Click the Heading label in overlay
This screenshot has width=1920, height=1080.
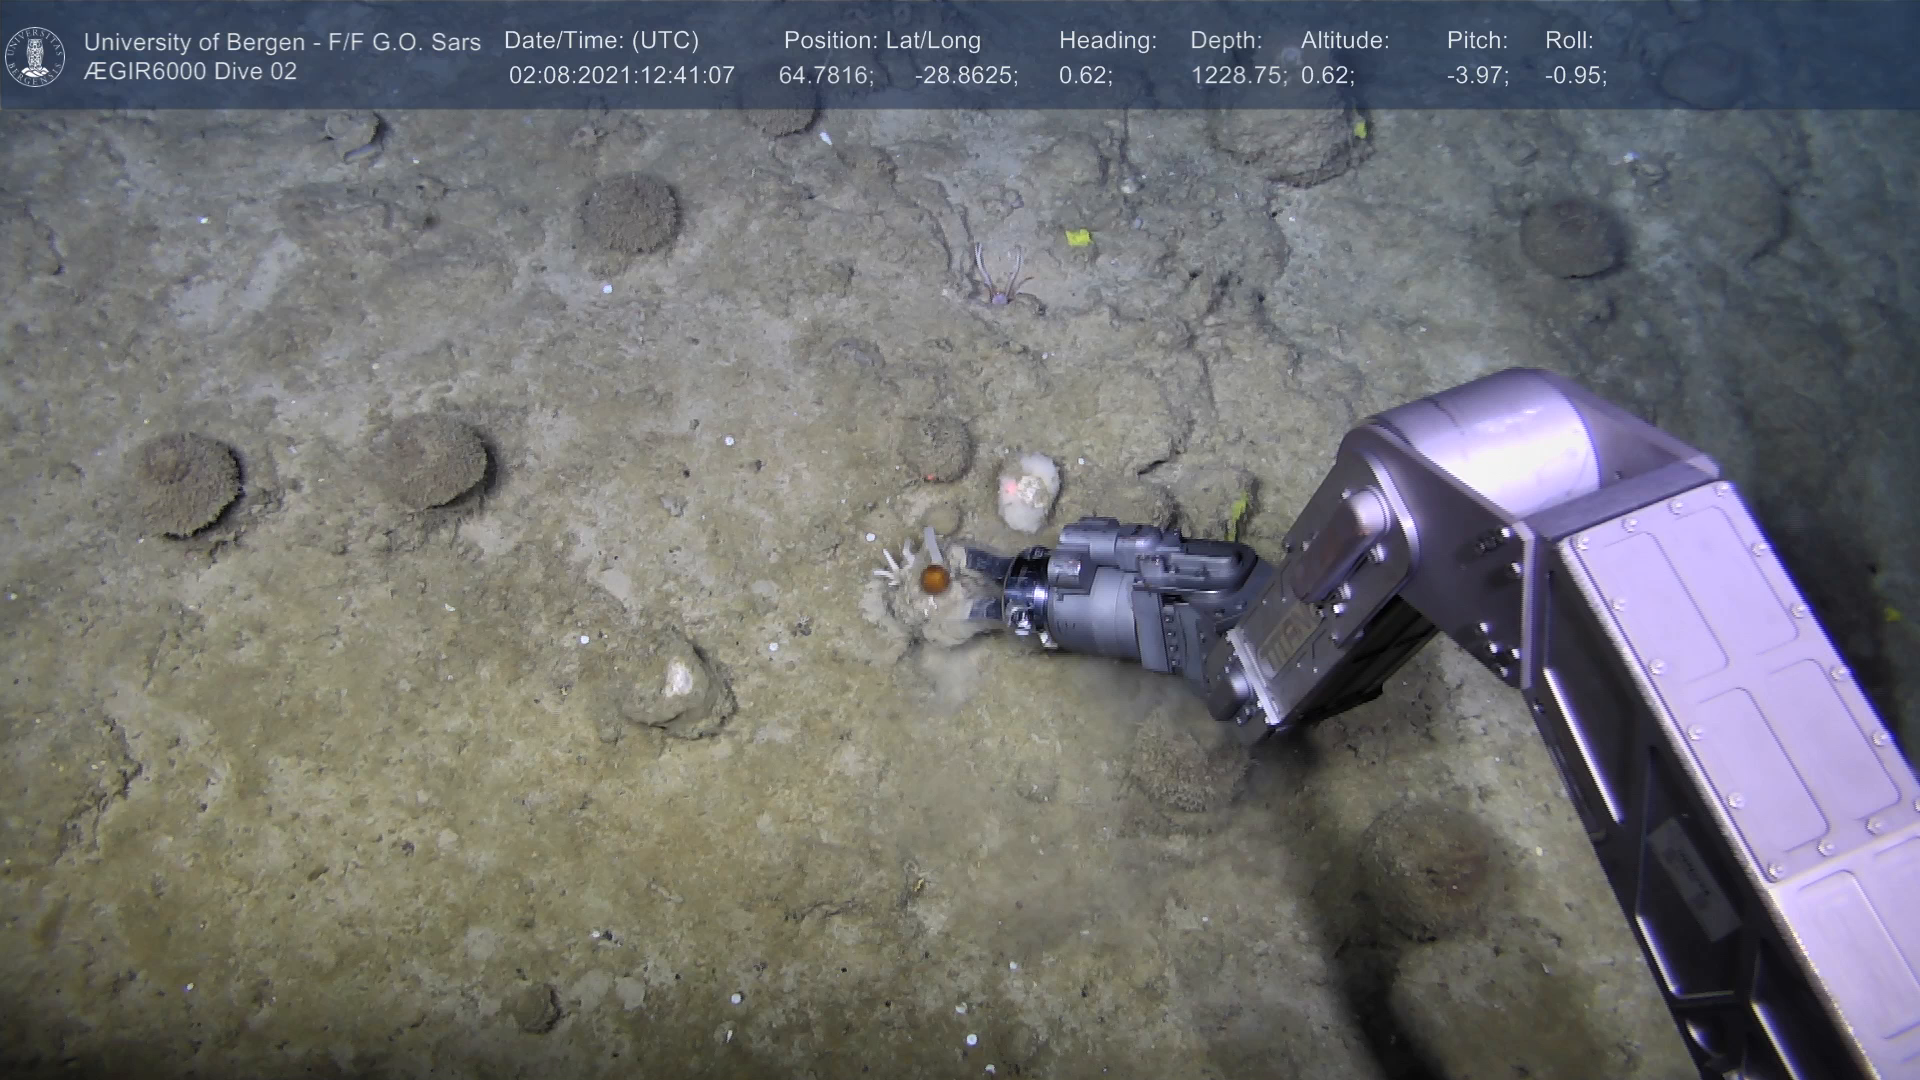tap(1107, 41)
